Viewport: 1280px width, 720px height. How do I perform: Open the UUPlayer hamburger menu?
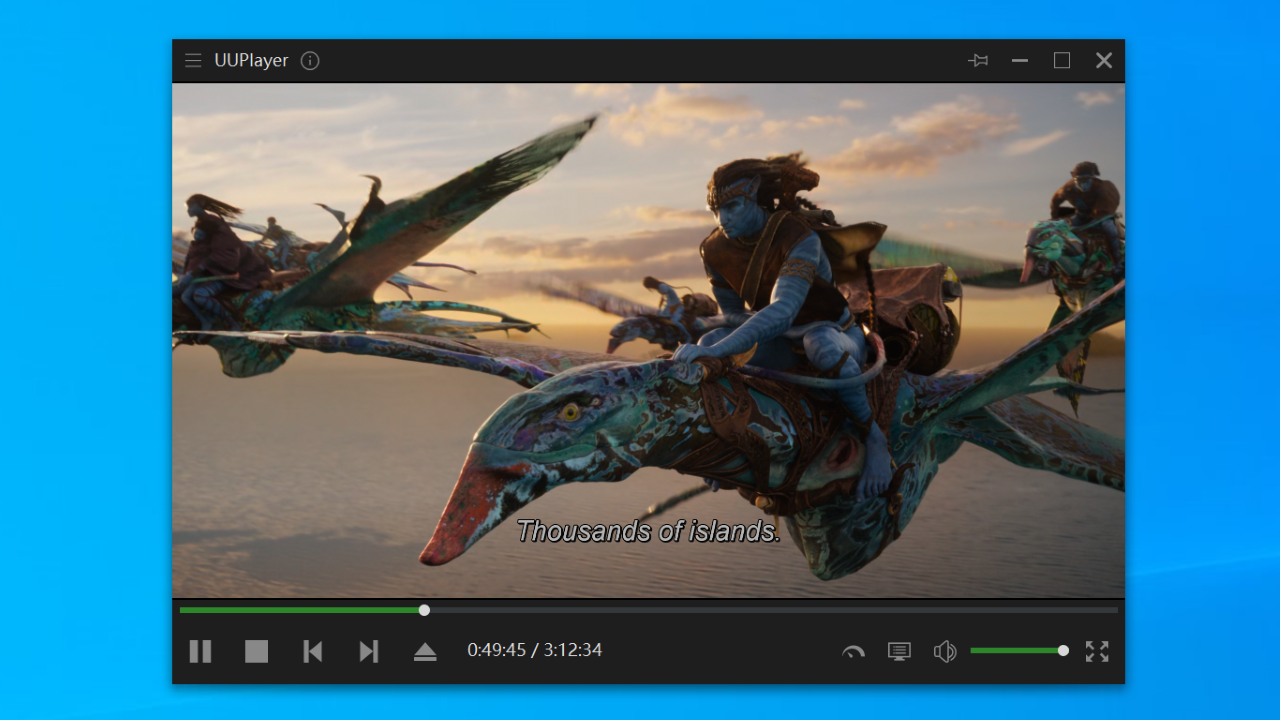193,61
